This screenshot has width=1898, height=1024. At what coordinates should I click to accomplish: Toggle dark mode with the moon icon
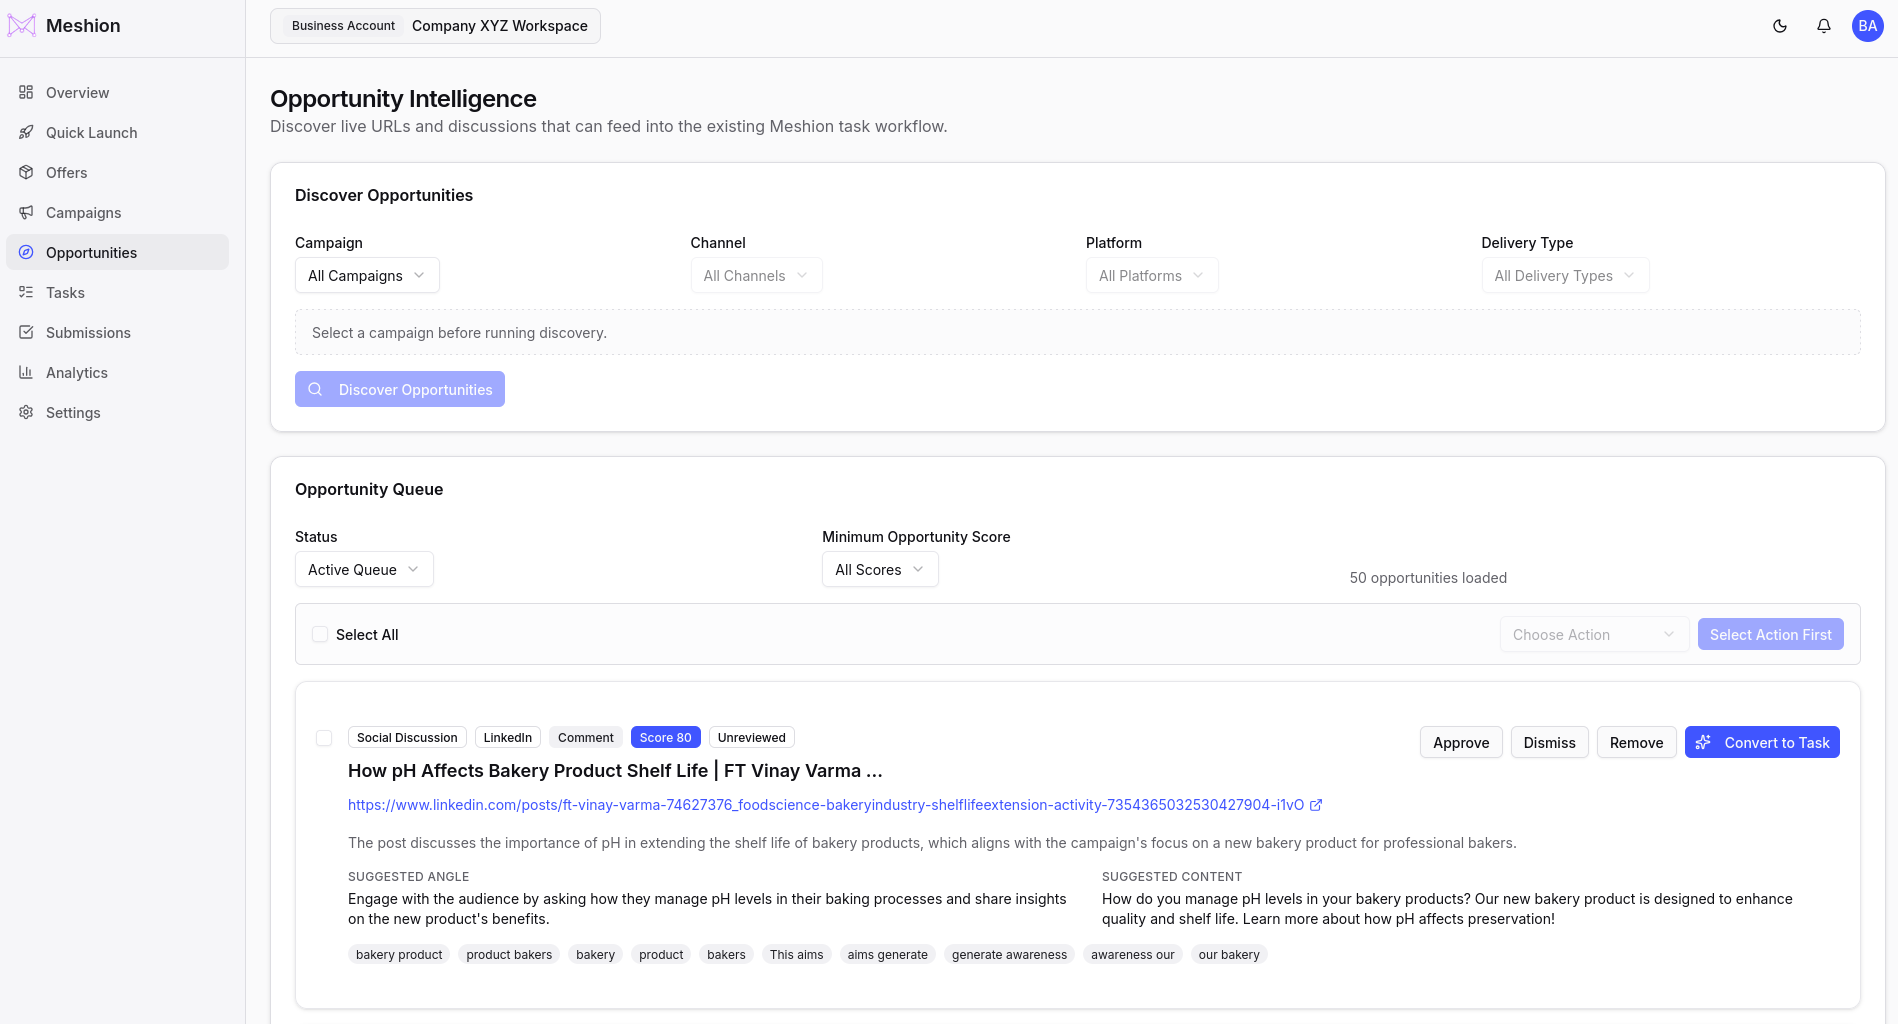(x=1780, y=26)
